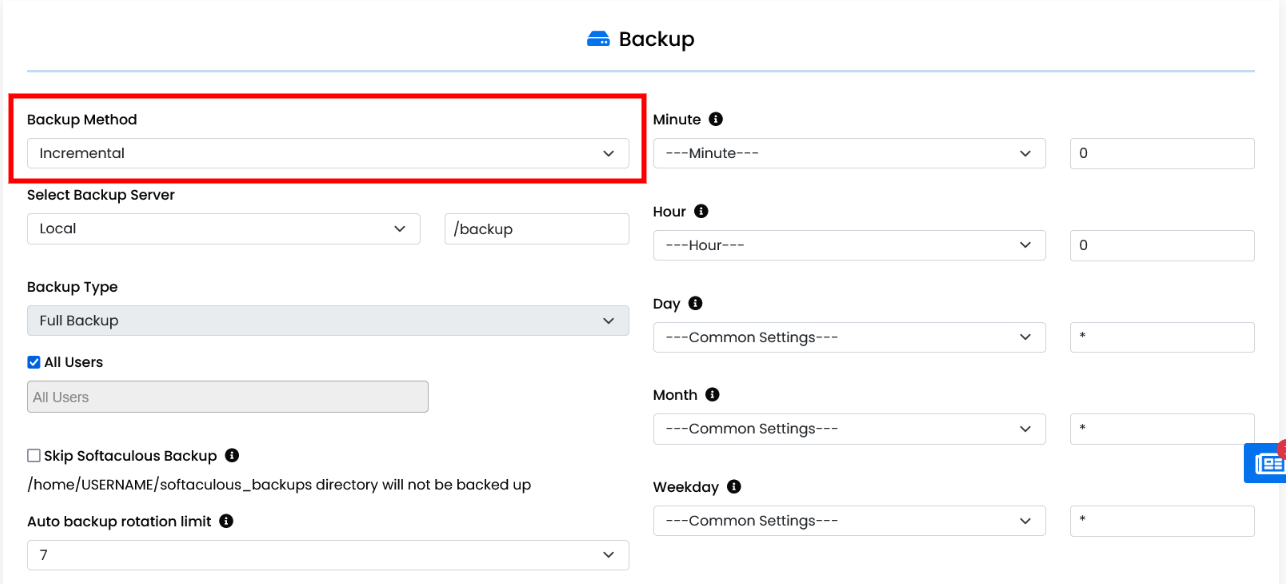Click the Hour value input field

coord(1161,245)
